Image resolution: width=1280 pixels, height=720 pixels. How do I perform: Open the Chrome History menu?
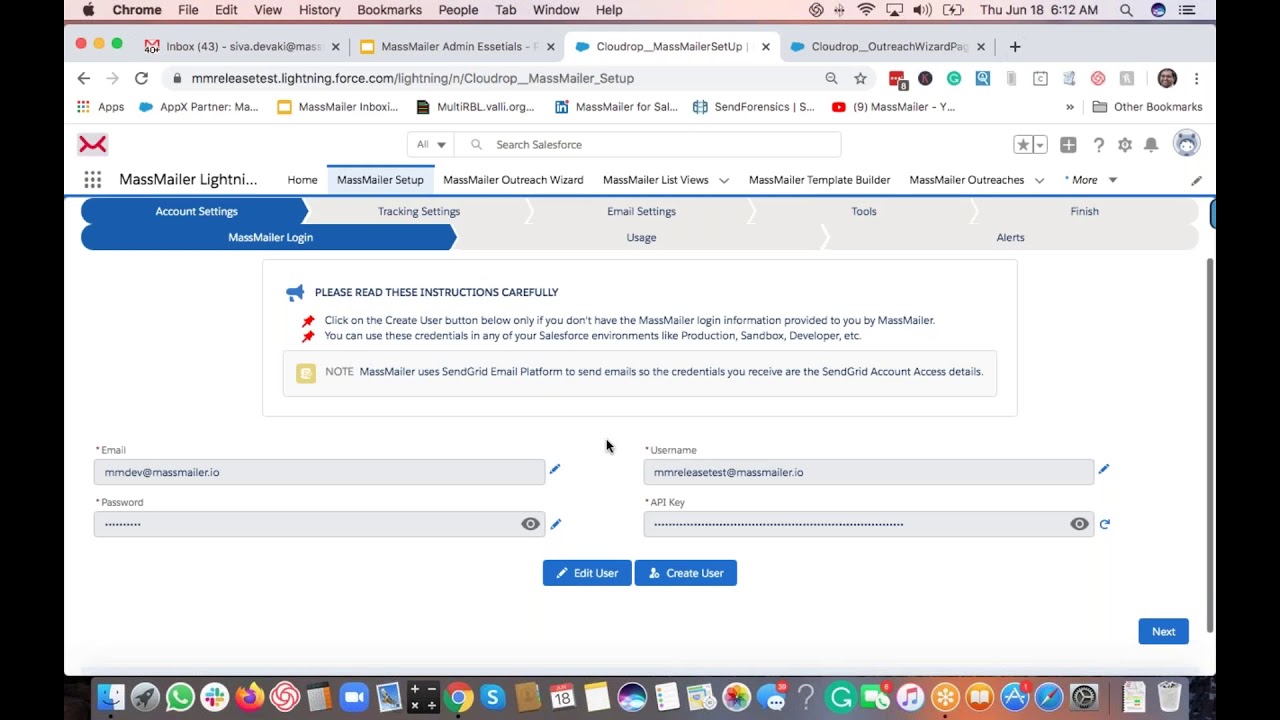(319, 10)
